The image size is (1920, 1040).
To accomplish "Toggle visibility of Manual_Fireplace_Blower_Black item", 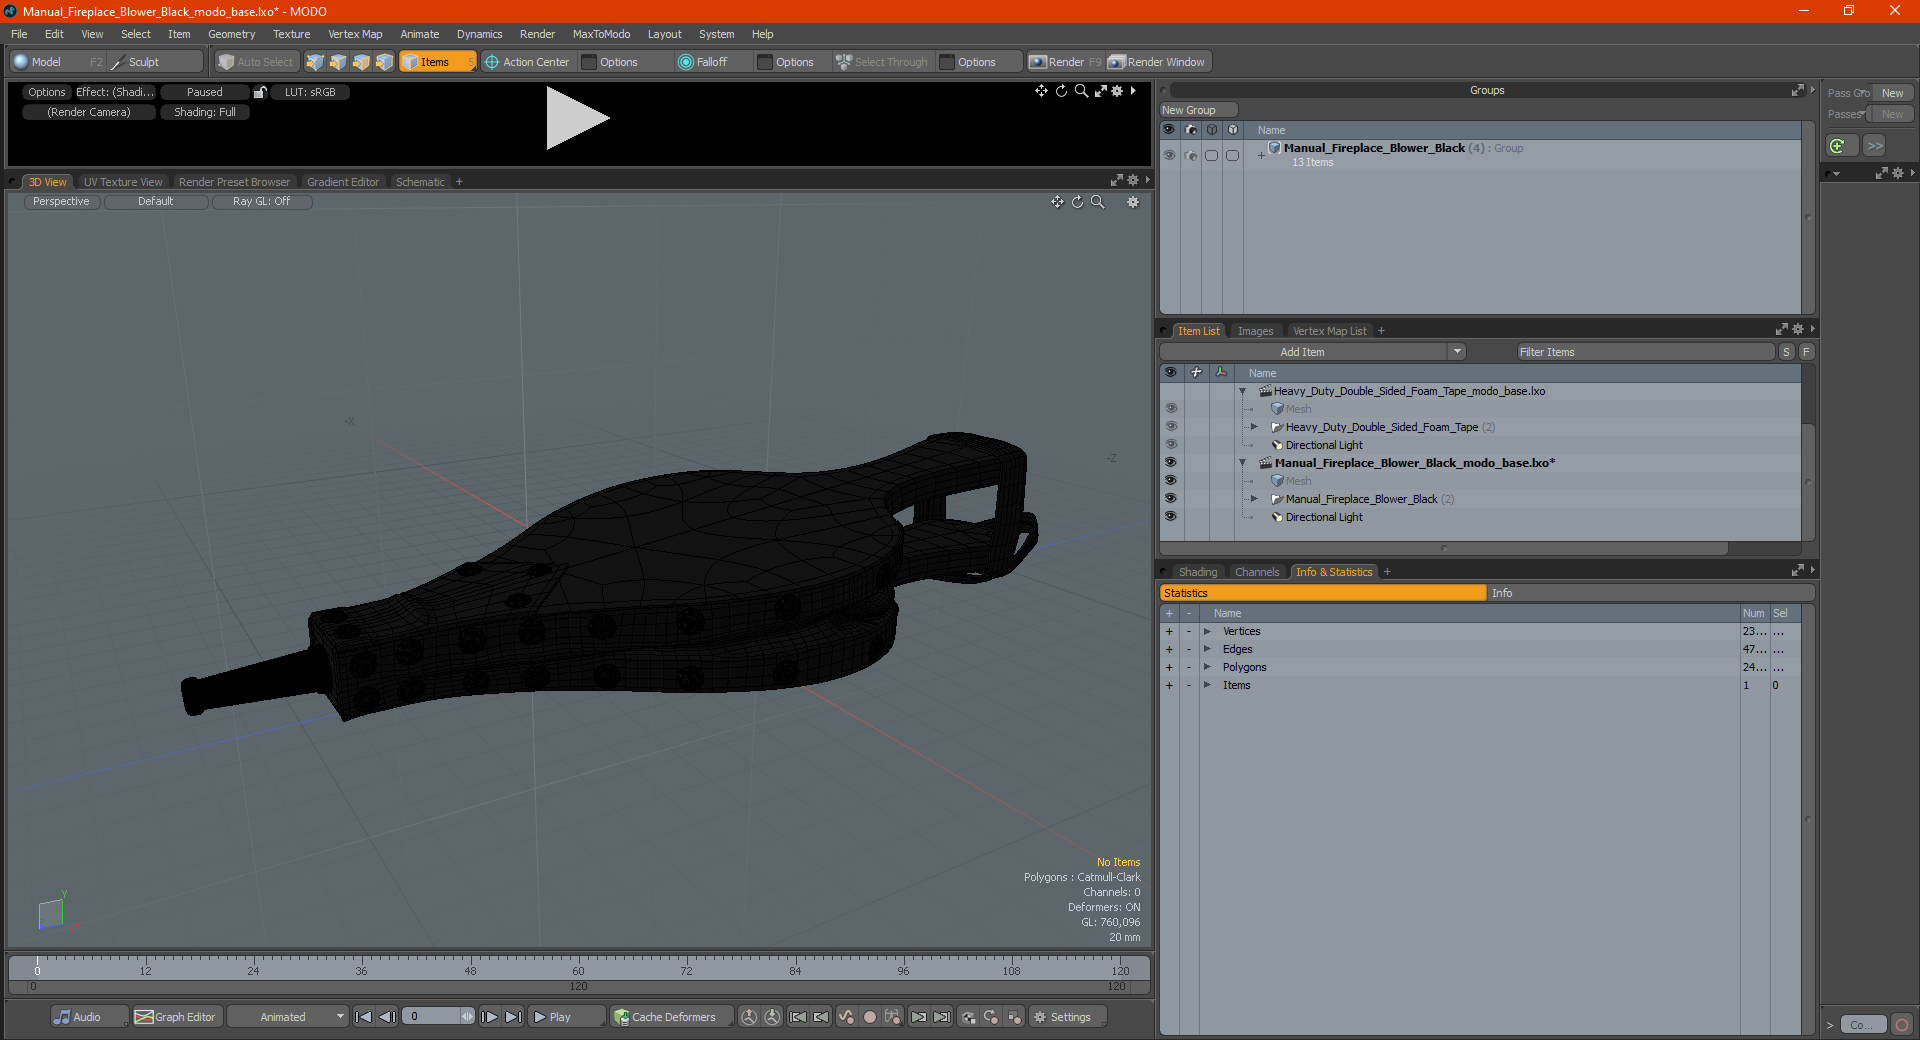I will [1170, 499].
